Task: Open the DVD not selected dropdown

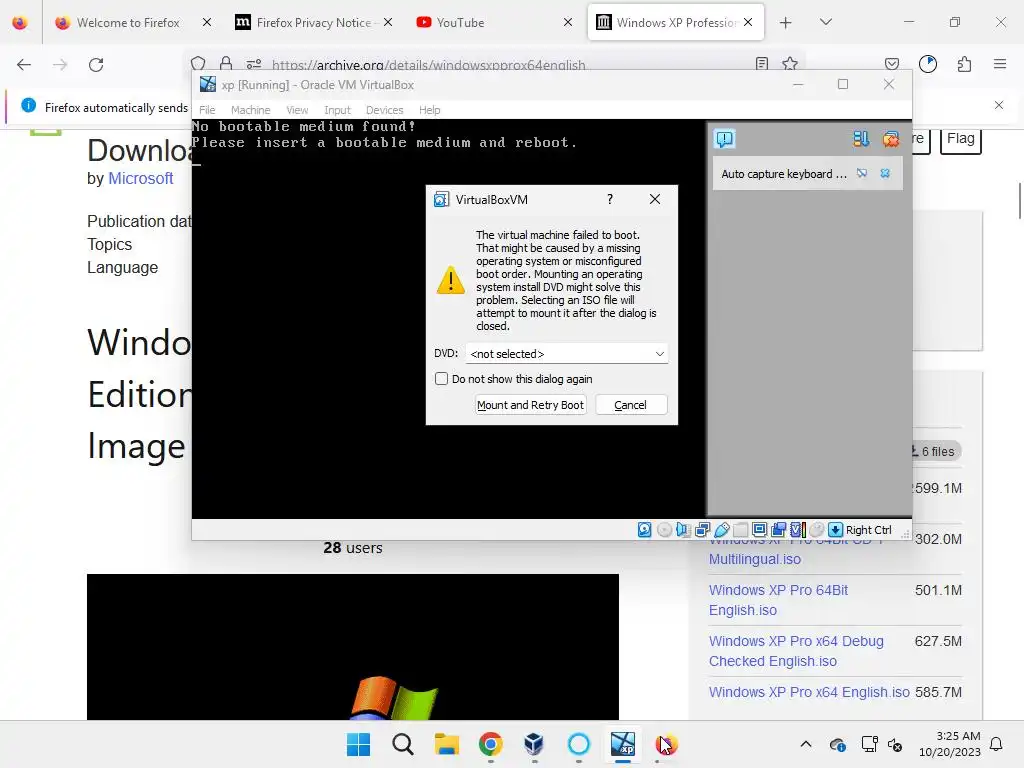Action: 567,354
